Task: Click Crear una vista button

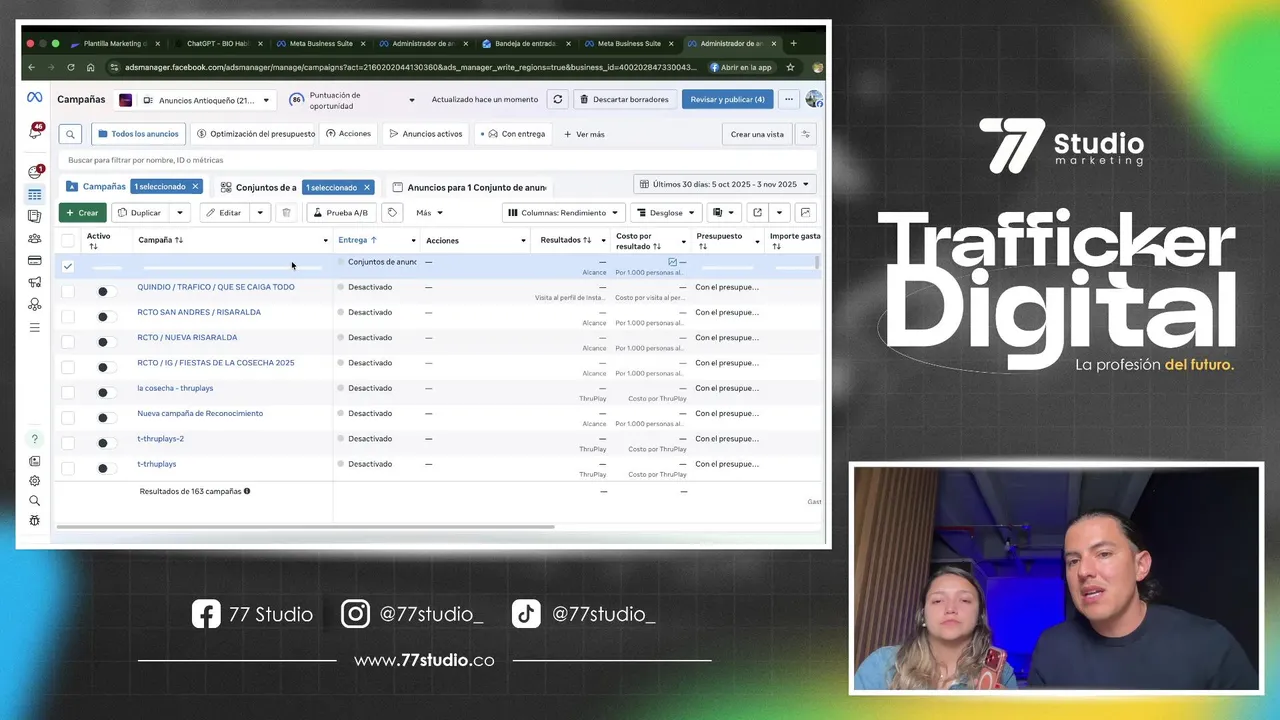Action: [757, 134]
